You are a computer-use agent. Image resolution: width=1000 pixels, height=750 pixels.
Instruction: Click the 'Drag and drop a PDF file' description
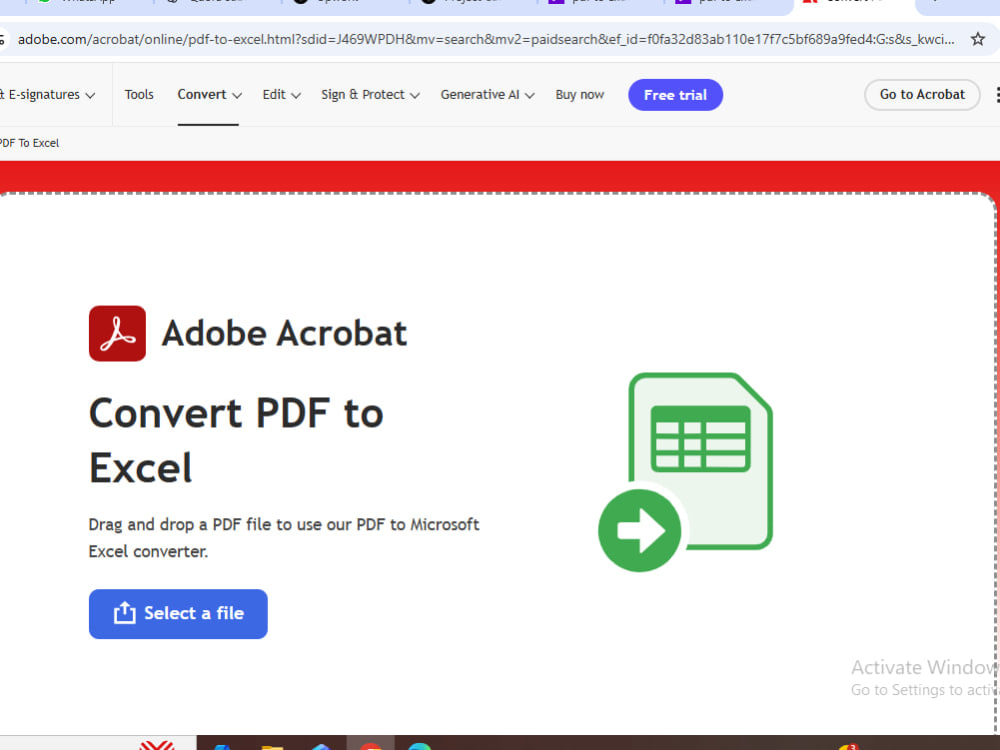tap(284, 538)
